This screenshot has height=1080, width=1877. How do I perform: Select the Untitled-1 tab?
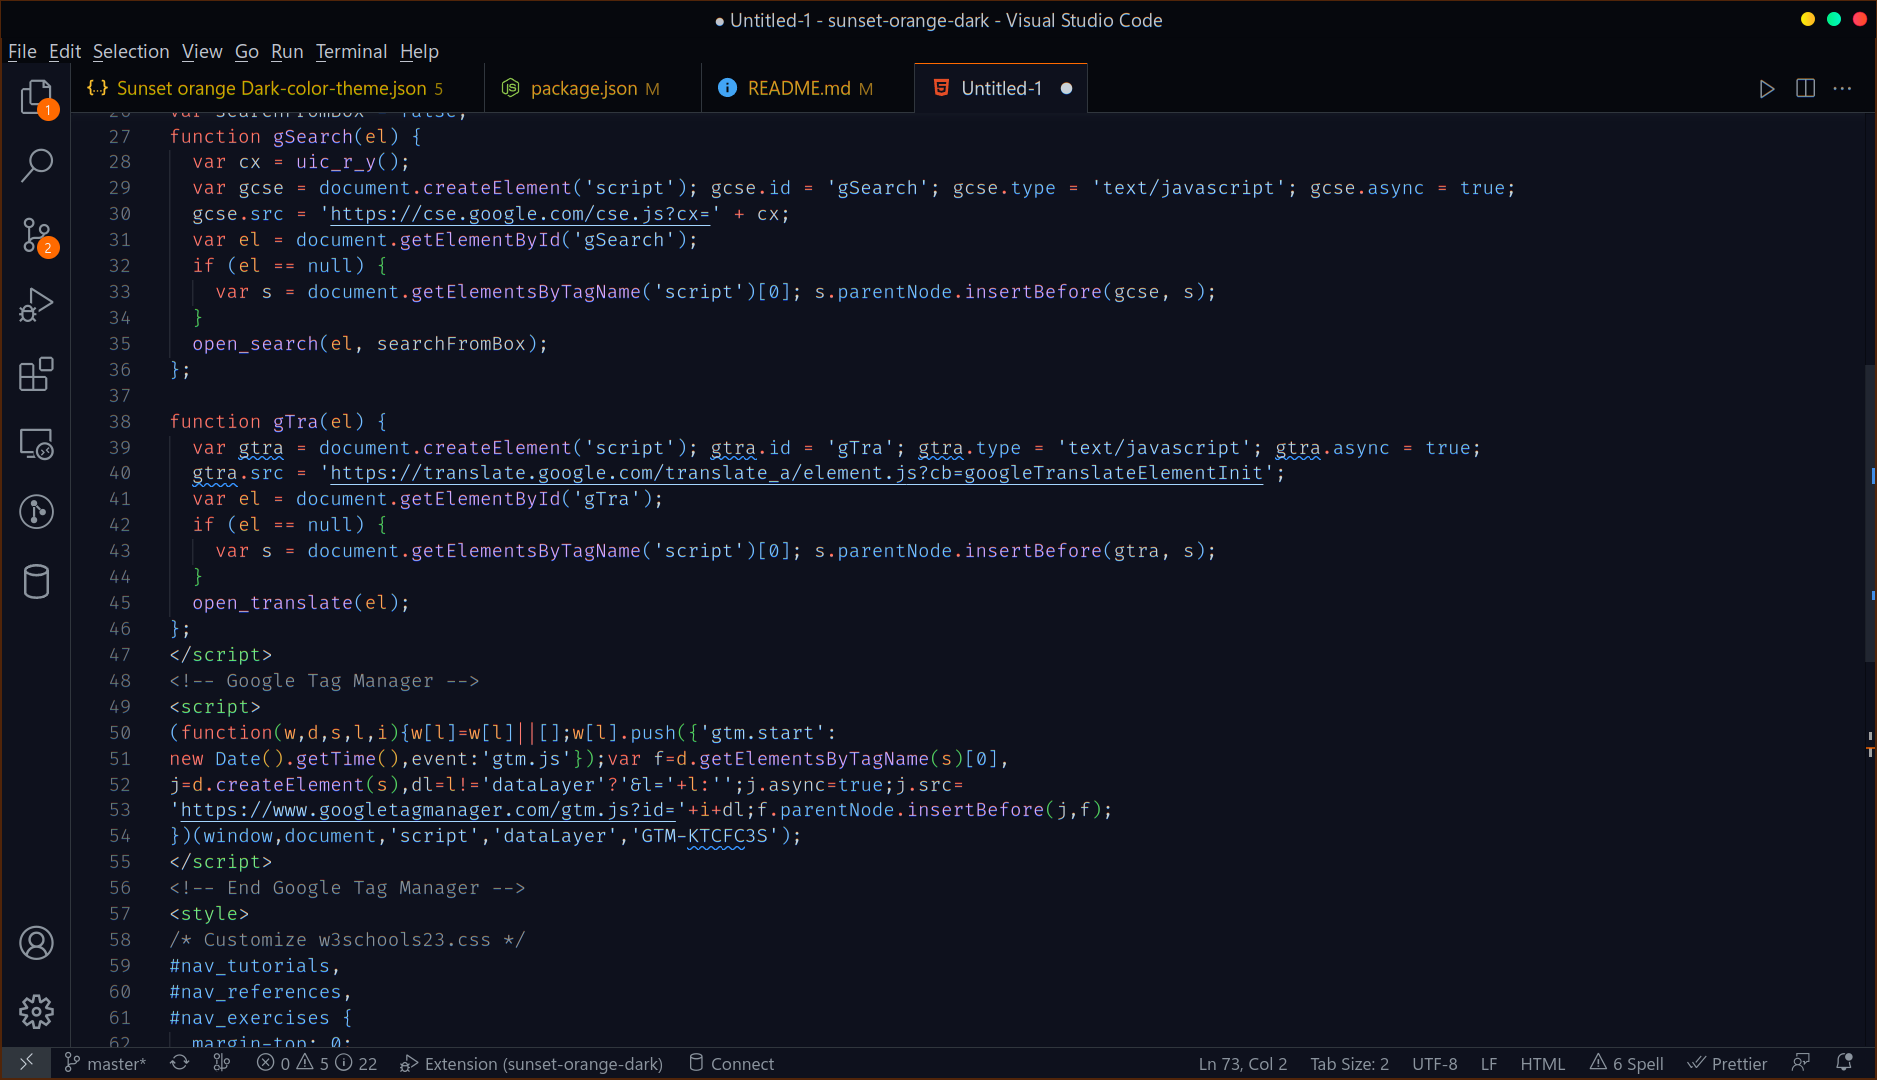click(x=1001, y=88)
